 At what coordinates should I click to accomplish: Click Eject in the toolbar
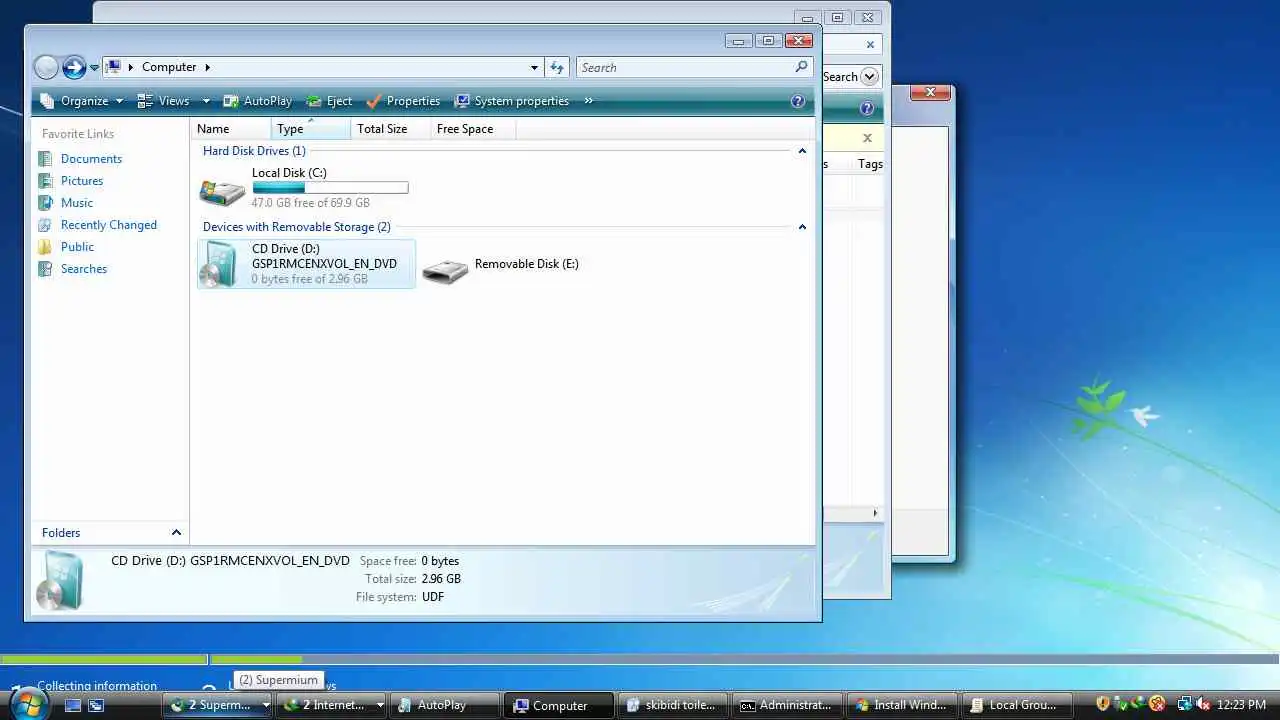click(x=329, y=101)
